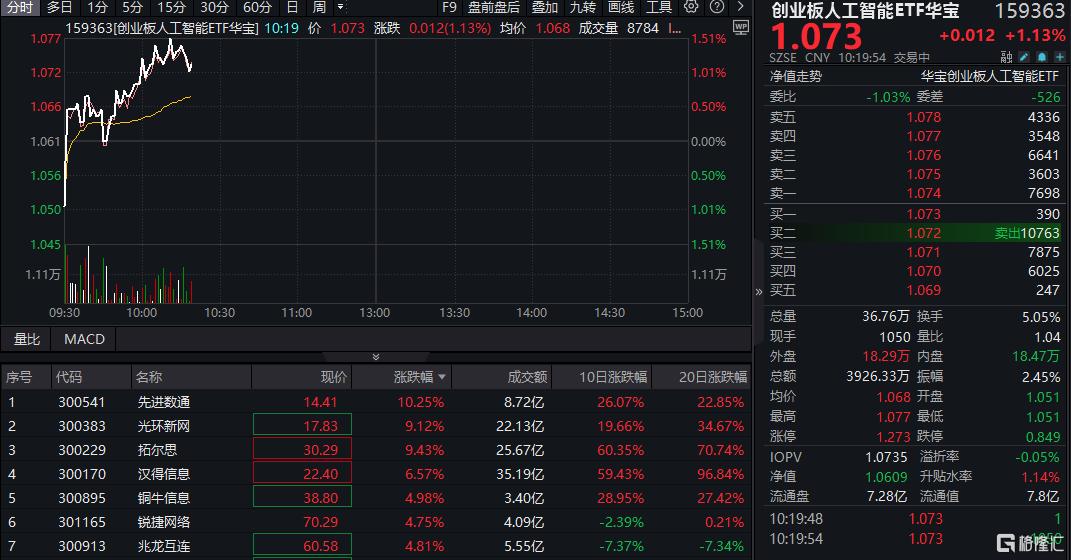Switch to 多日 multi-day chart tab
This screenshot has height=560, width=1071.
pyautogui.click(x=59, y=8)
